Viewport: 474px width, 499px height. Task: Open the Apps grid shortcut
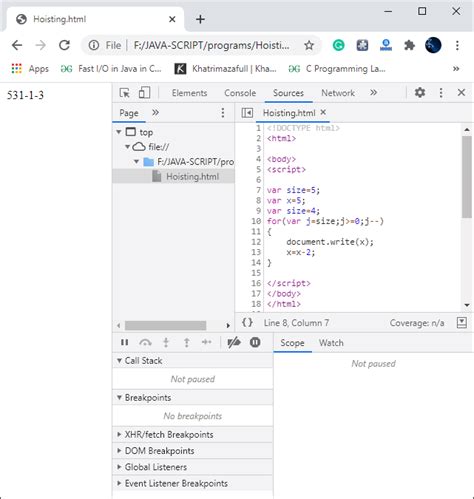point(30,69)
